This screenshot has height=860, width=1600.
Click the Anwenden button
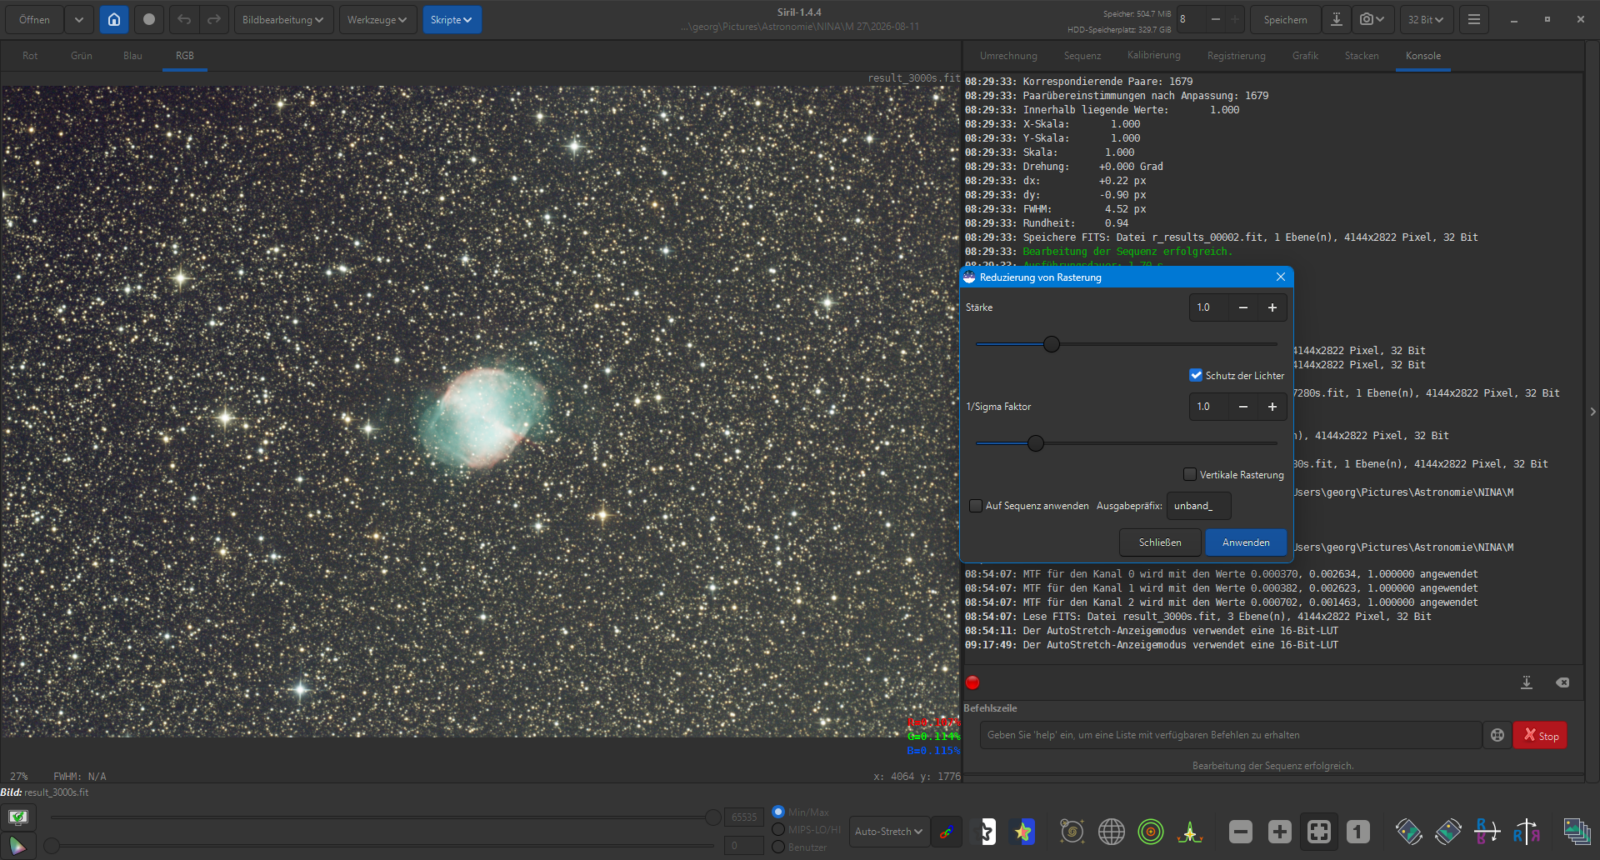click(1246, 542)
